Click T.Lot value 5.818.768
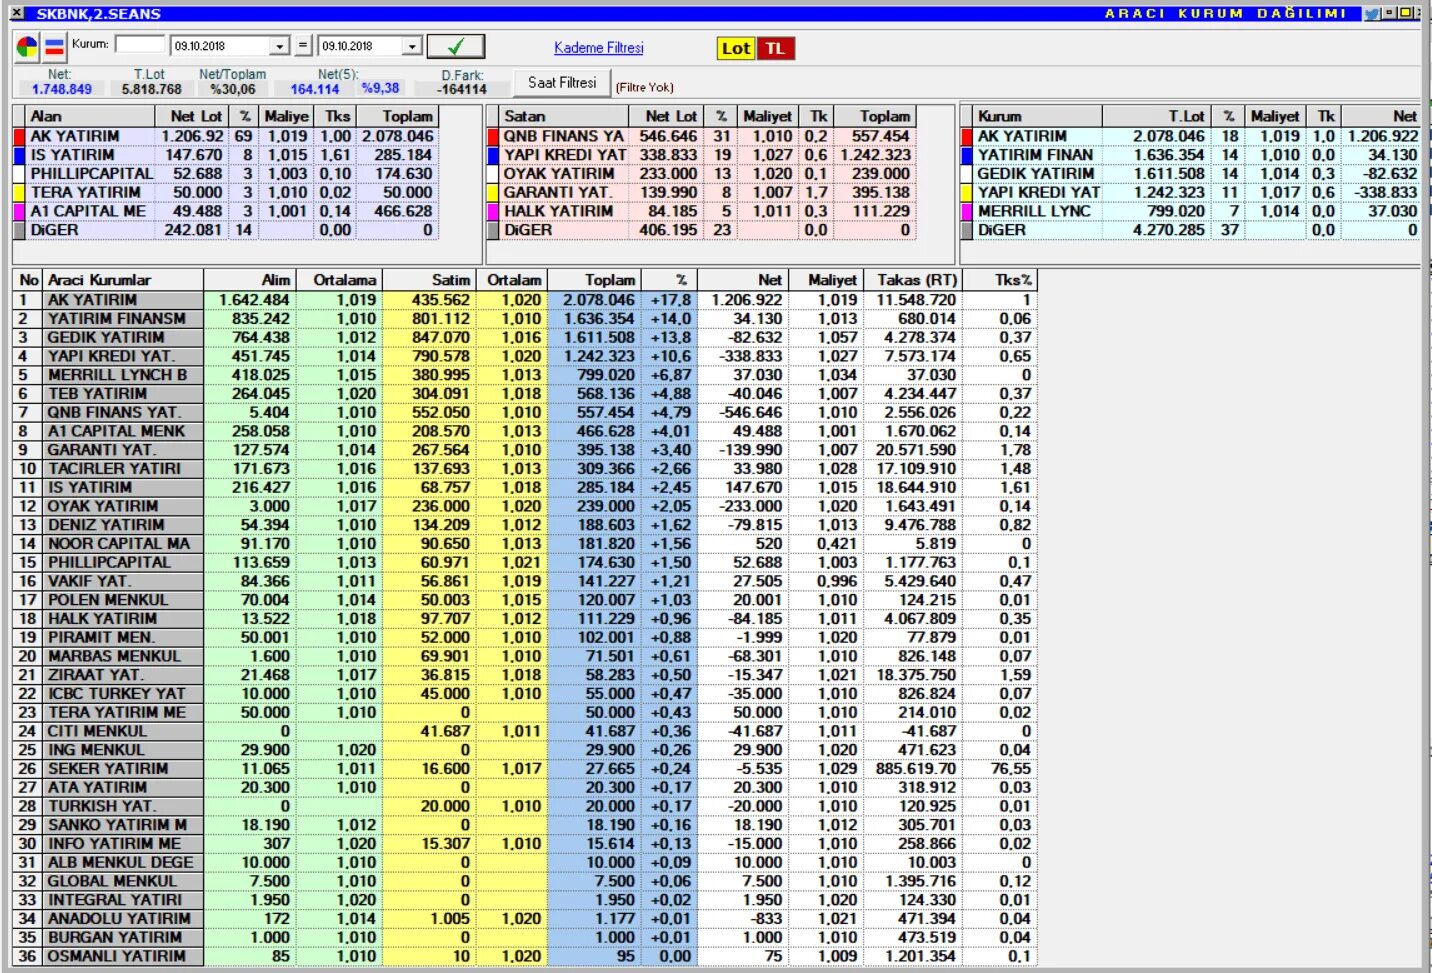 (x=152, y=89)
